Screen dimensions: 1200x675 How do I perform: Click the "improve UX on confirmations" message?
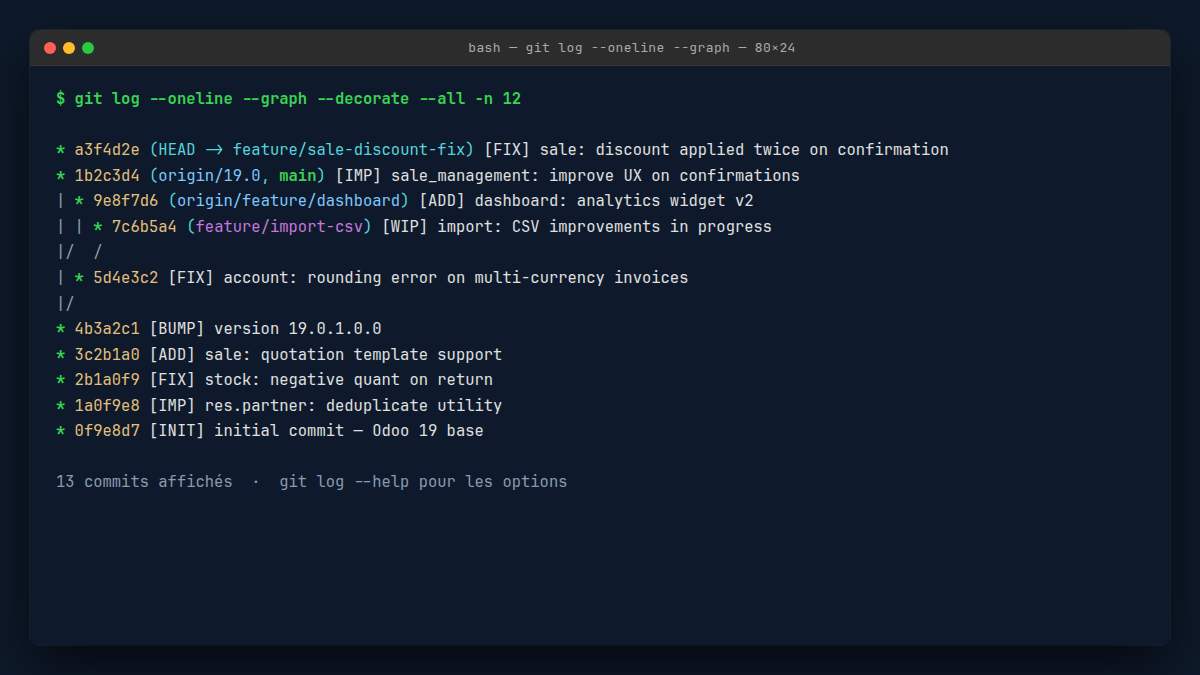click(675, 175)
